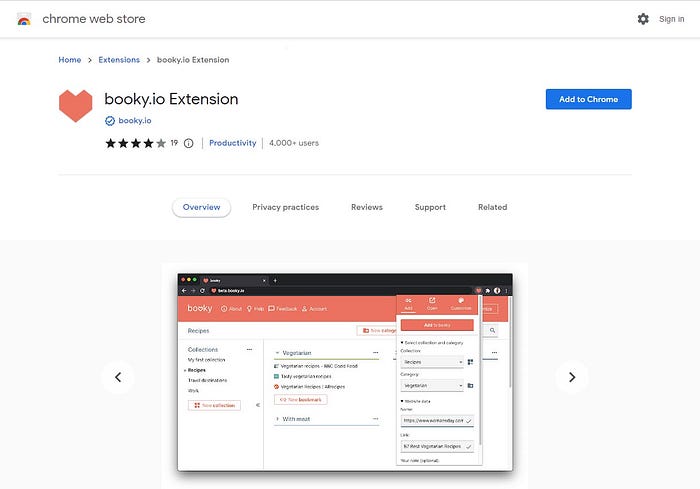Click the Chrome Web Store rainbow logo

pos(24,19)
